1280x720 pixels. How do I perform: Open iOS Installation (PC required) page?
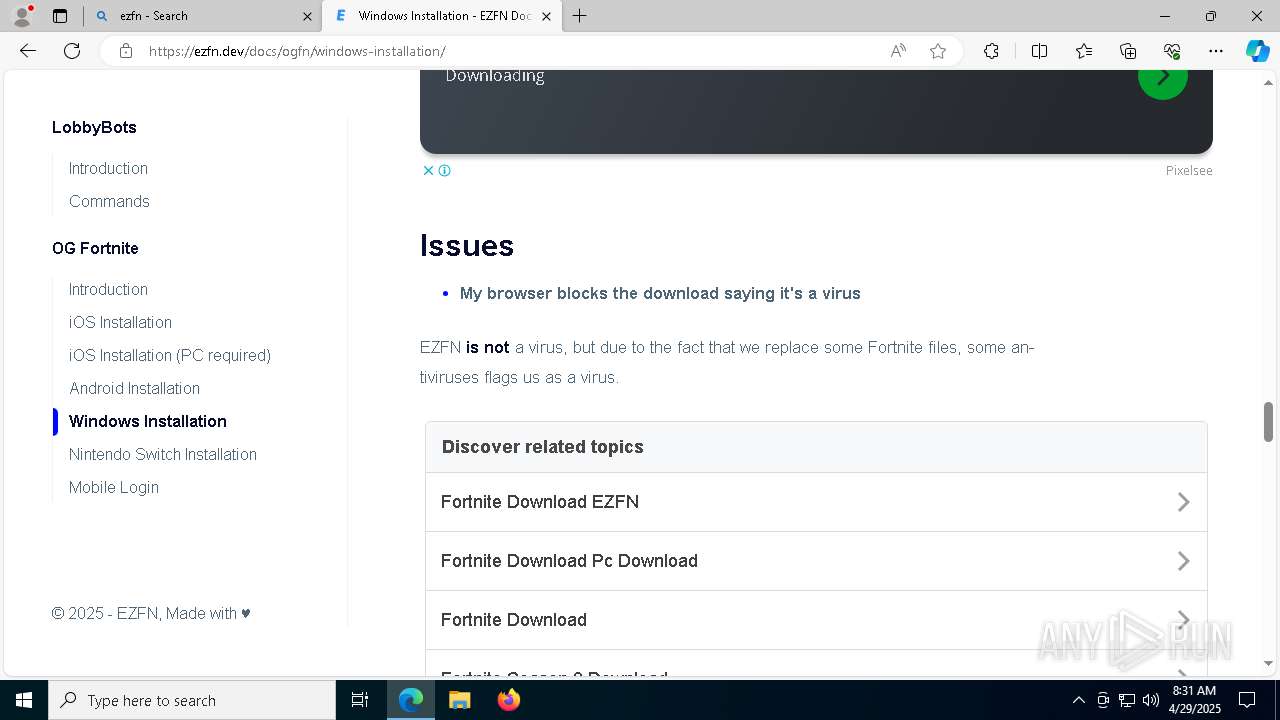(170, 355)
